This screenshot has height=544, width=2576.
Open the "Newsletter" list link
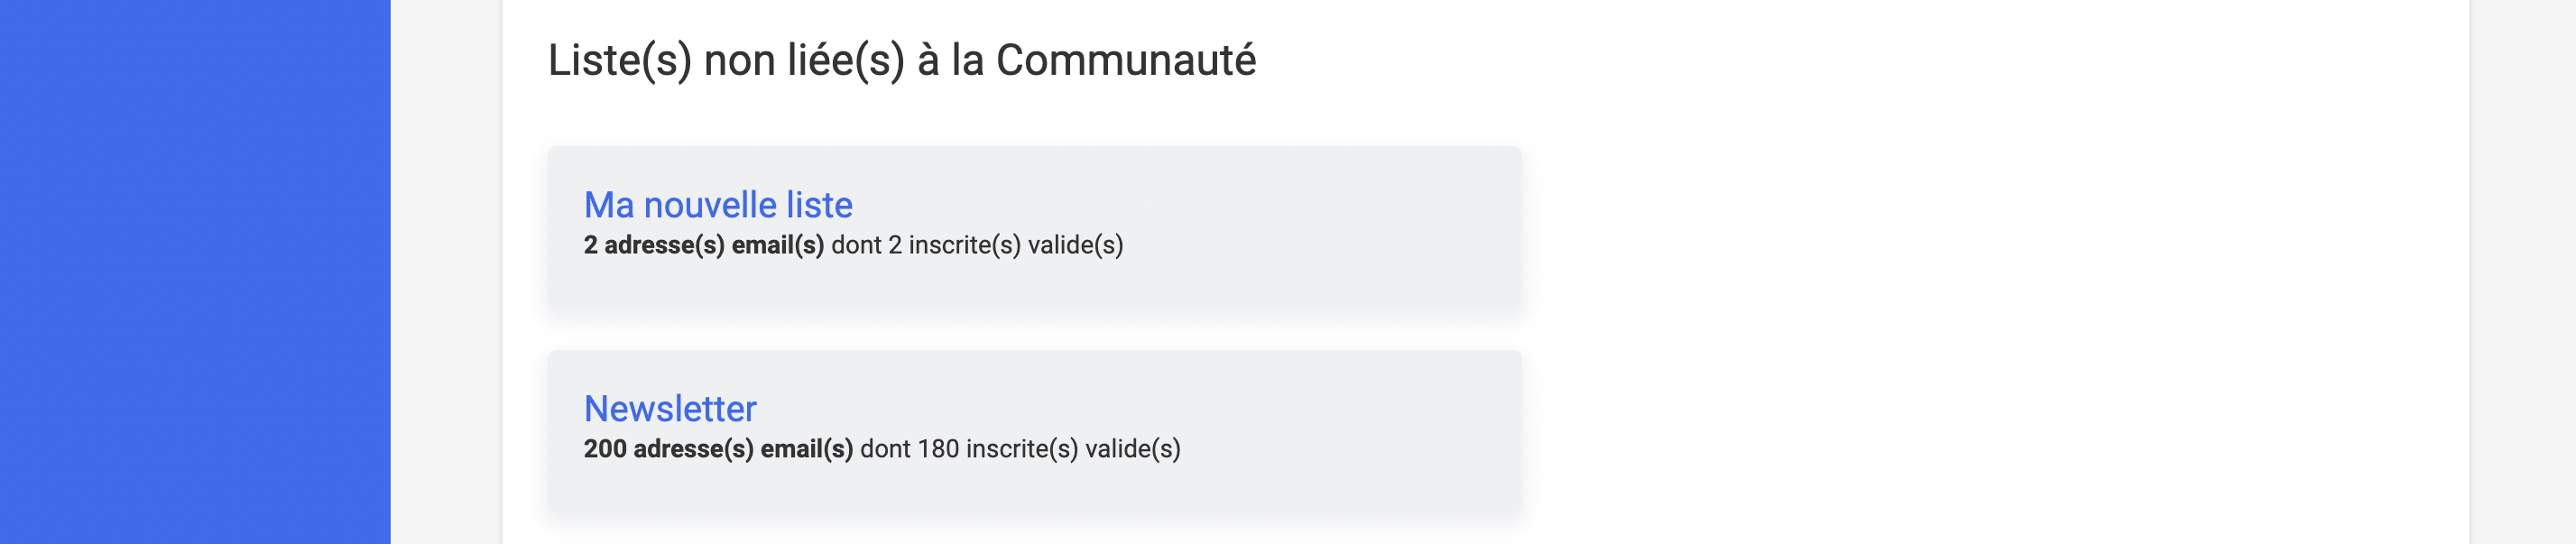[670, 409]
